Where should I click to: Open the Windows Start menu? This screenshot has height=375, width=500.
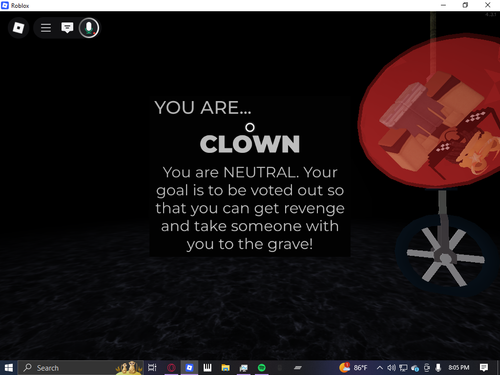9,368
